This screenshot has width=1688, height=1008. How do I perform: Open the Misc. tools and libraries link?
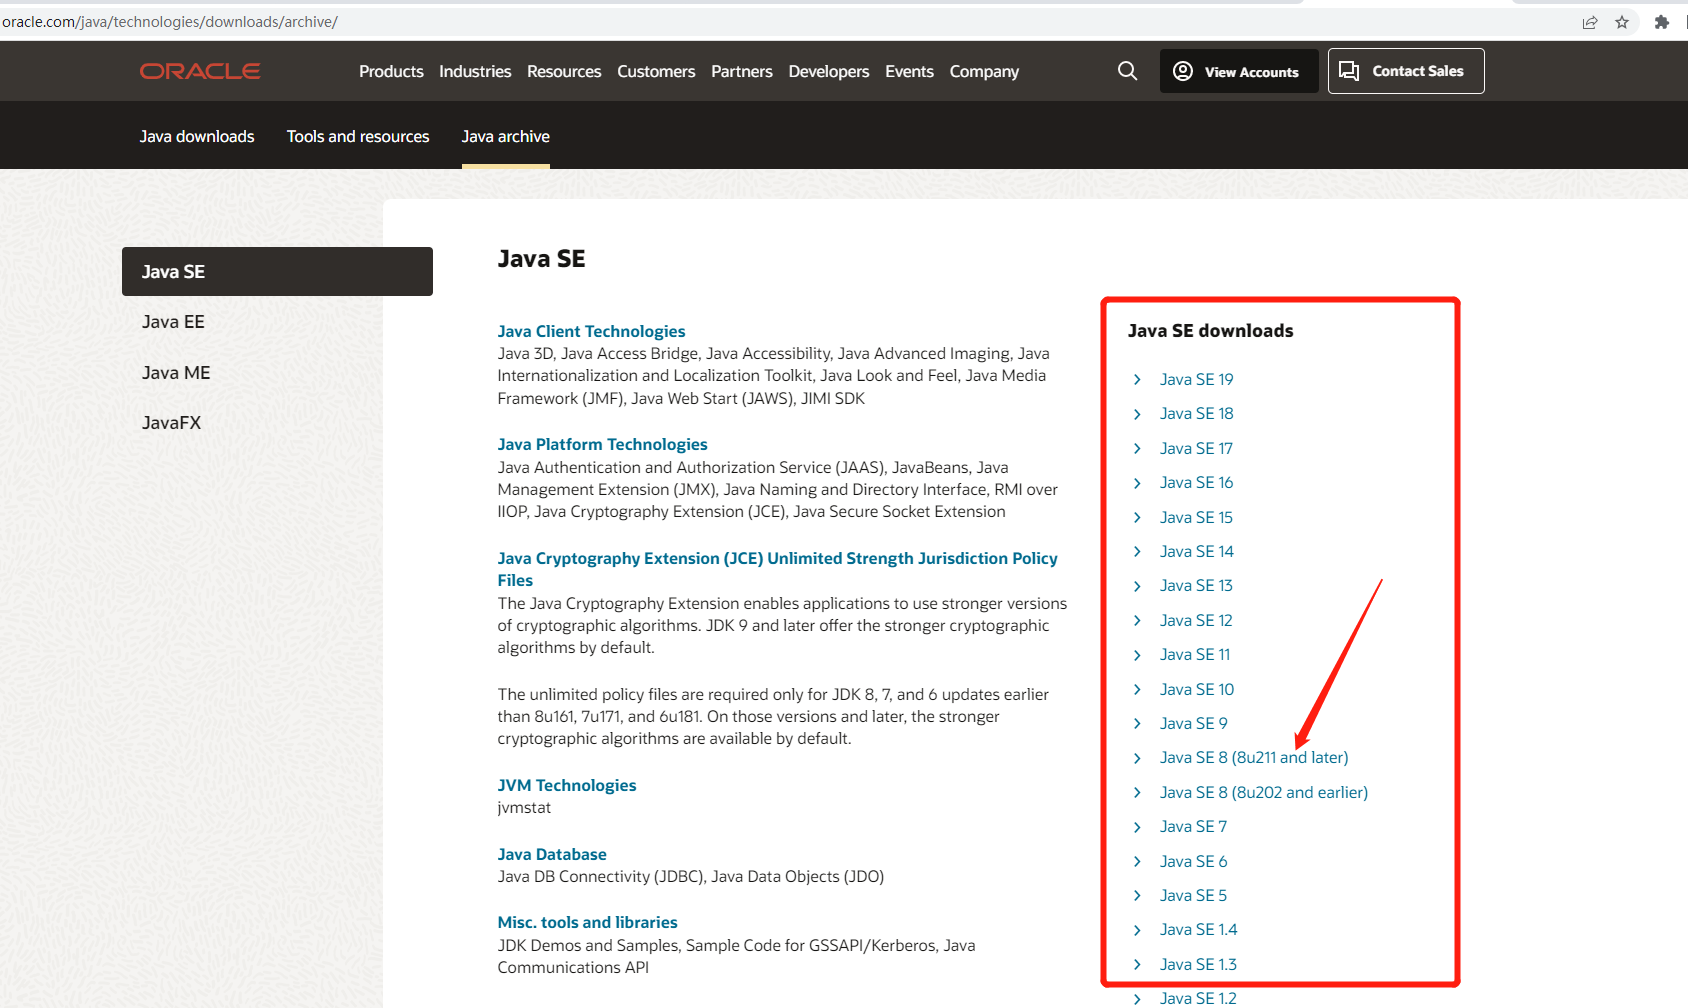(587, 922)
